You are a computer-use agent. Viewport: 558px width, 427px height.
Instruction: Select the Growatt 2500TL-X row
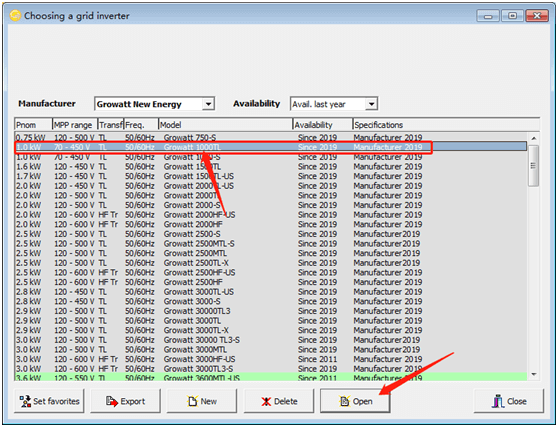point(270,263)
